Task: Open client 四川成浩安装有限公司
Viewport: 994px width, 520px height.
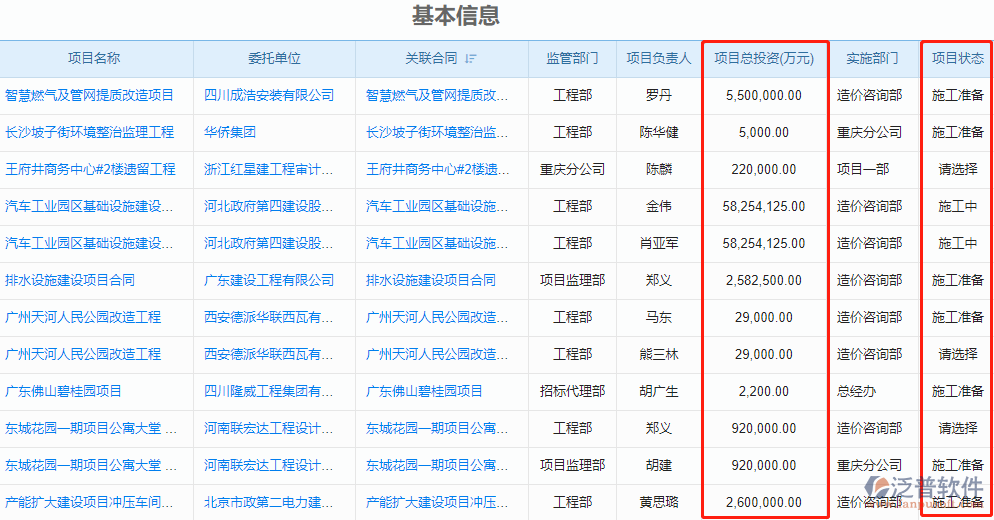Action: [x=269, y=95]
